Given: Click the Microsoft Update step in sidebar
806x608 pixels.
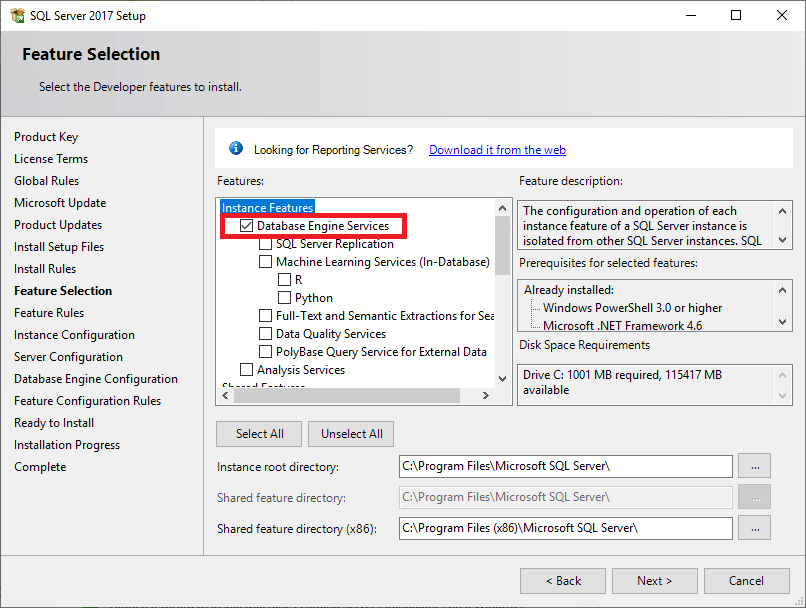Looking at the screenshot, I should pos(60,203).
